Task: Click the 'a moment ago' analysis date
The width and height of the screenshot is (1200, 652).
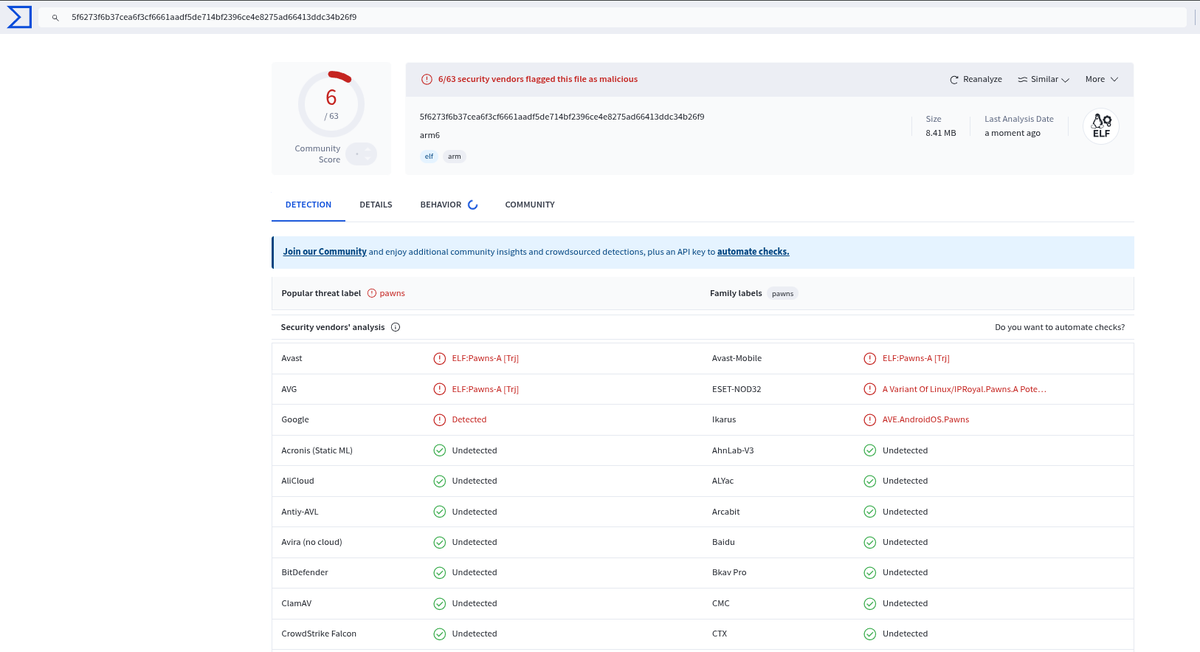Action: click(1012, 133)
